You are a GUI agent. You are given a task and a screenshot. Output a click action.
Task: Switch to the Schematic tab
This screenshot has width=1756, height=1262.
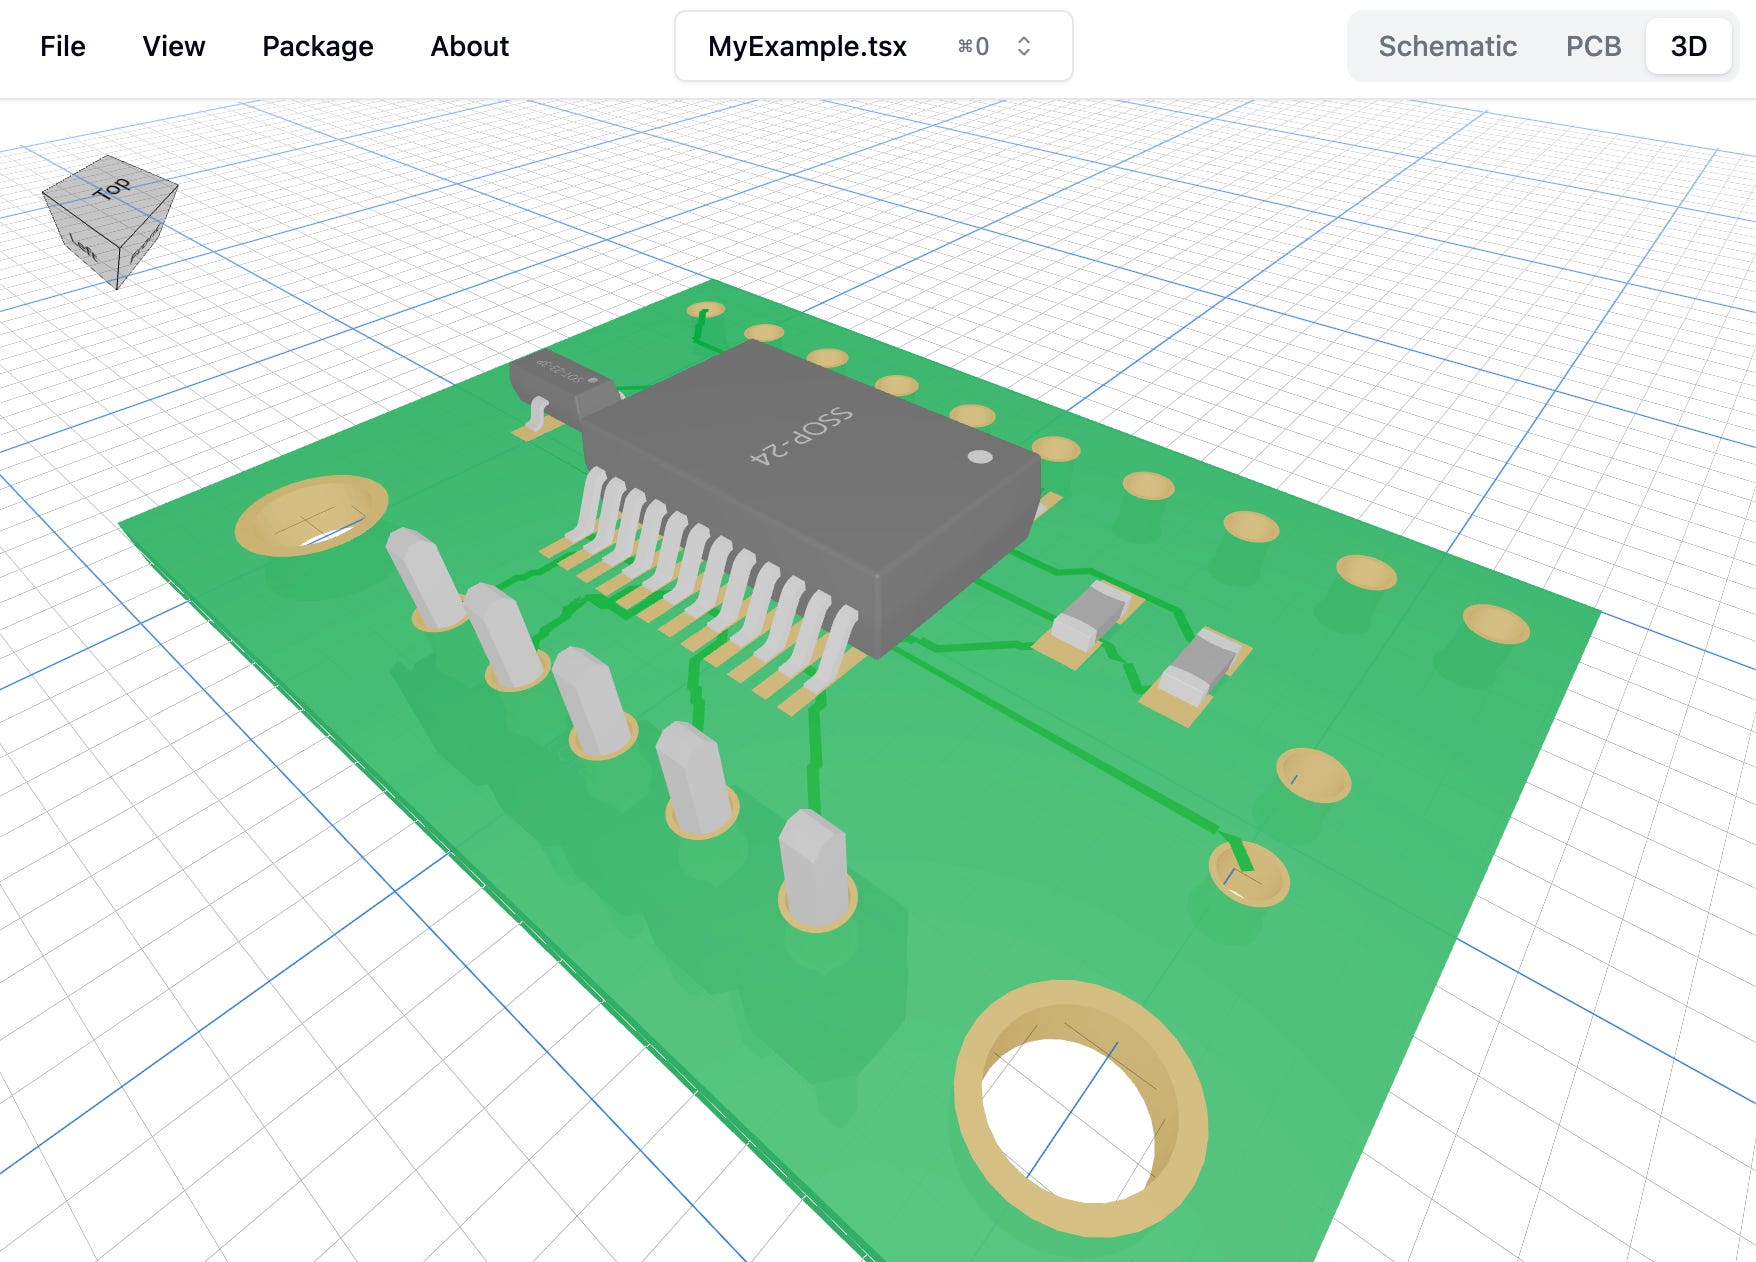click(1447, 46)
